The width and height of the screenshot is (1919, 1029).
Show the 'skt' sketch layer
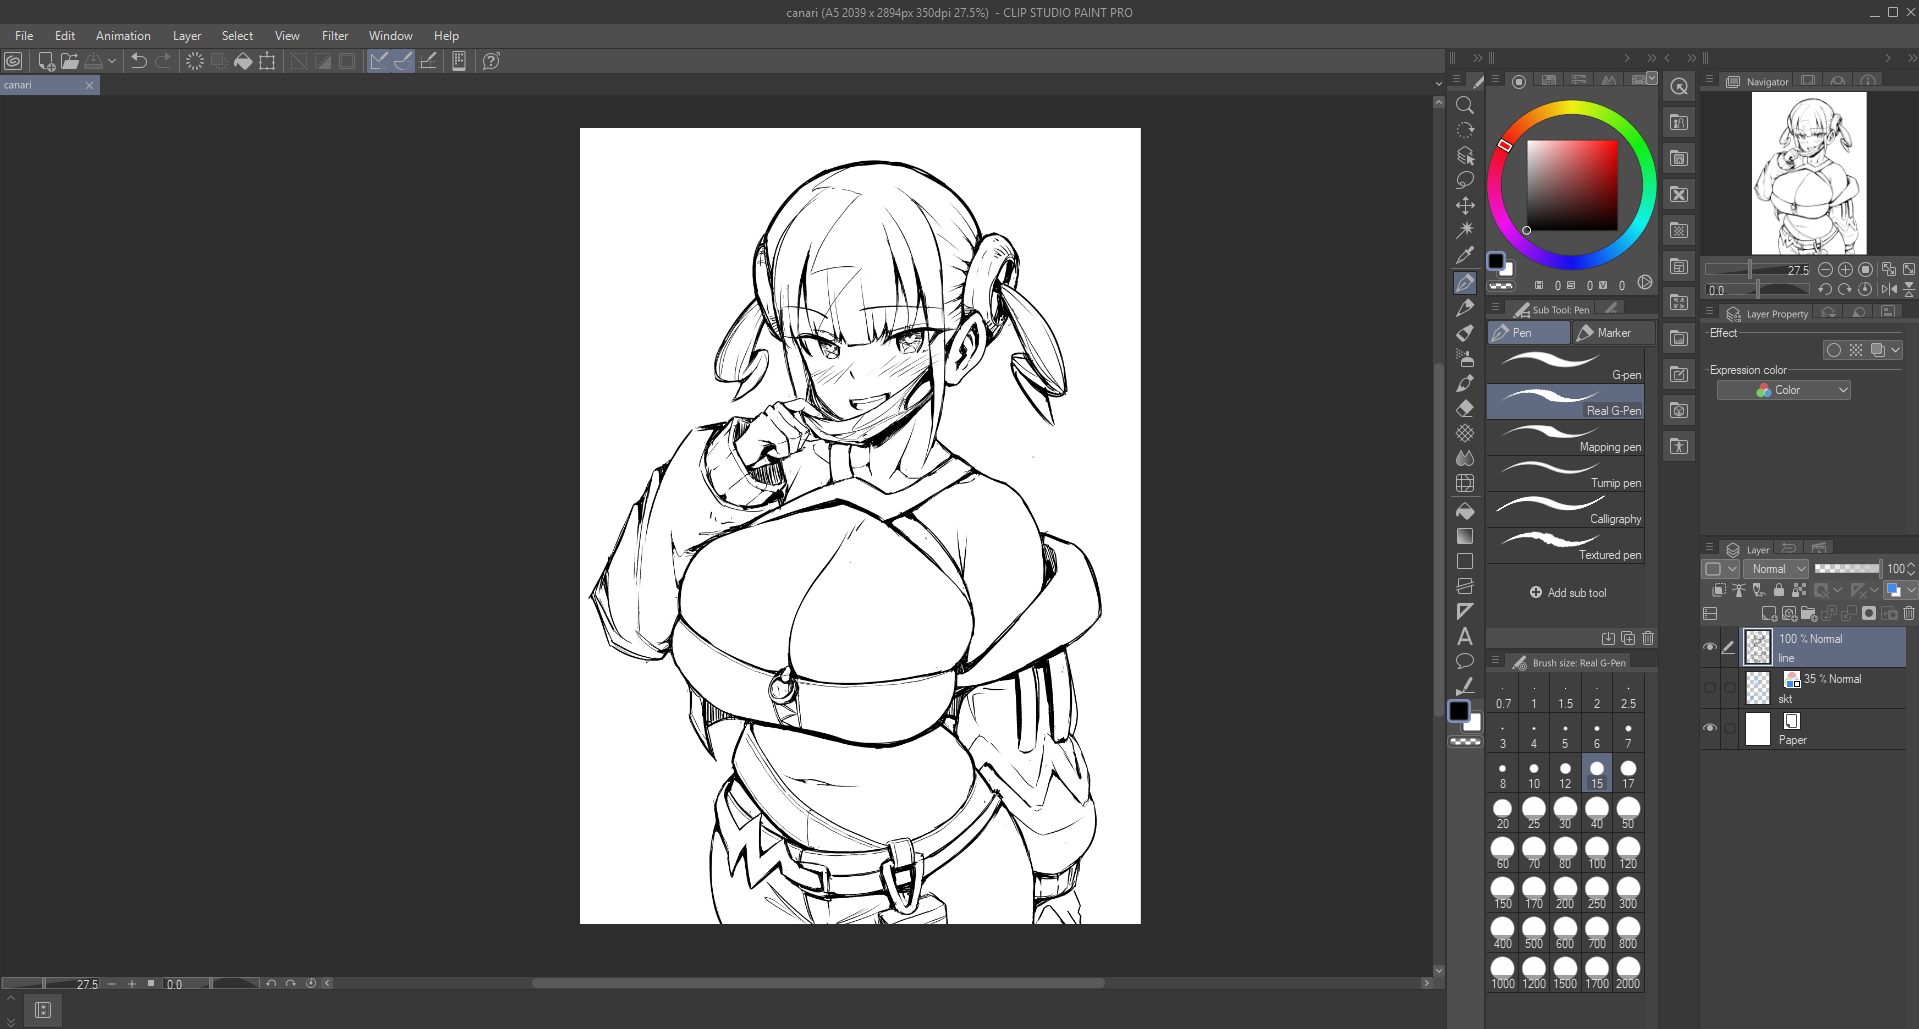(1710, 688)
